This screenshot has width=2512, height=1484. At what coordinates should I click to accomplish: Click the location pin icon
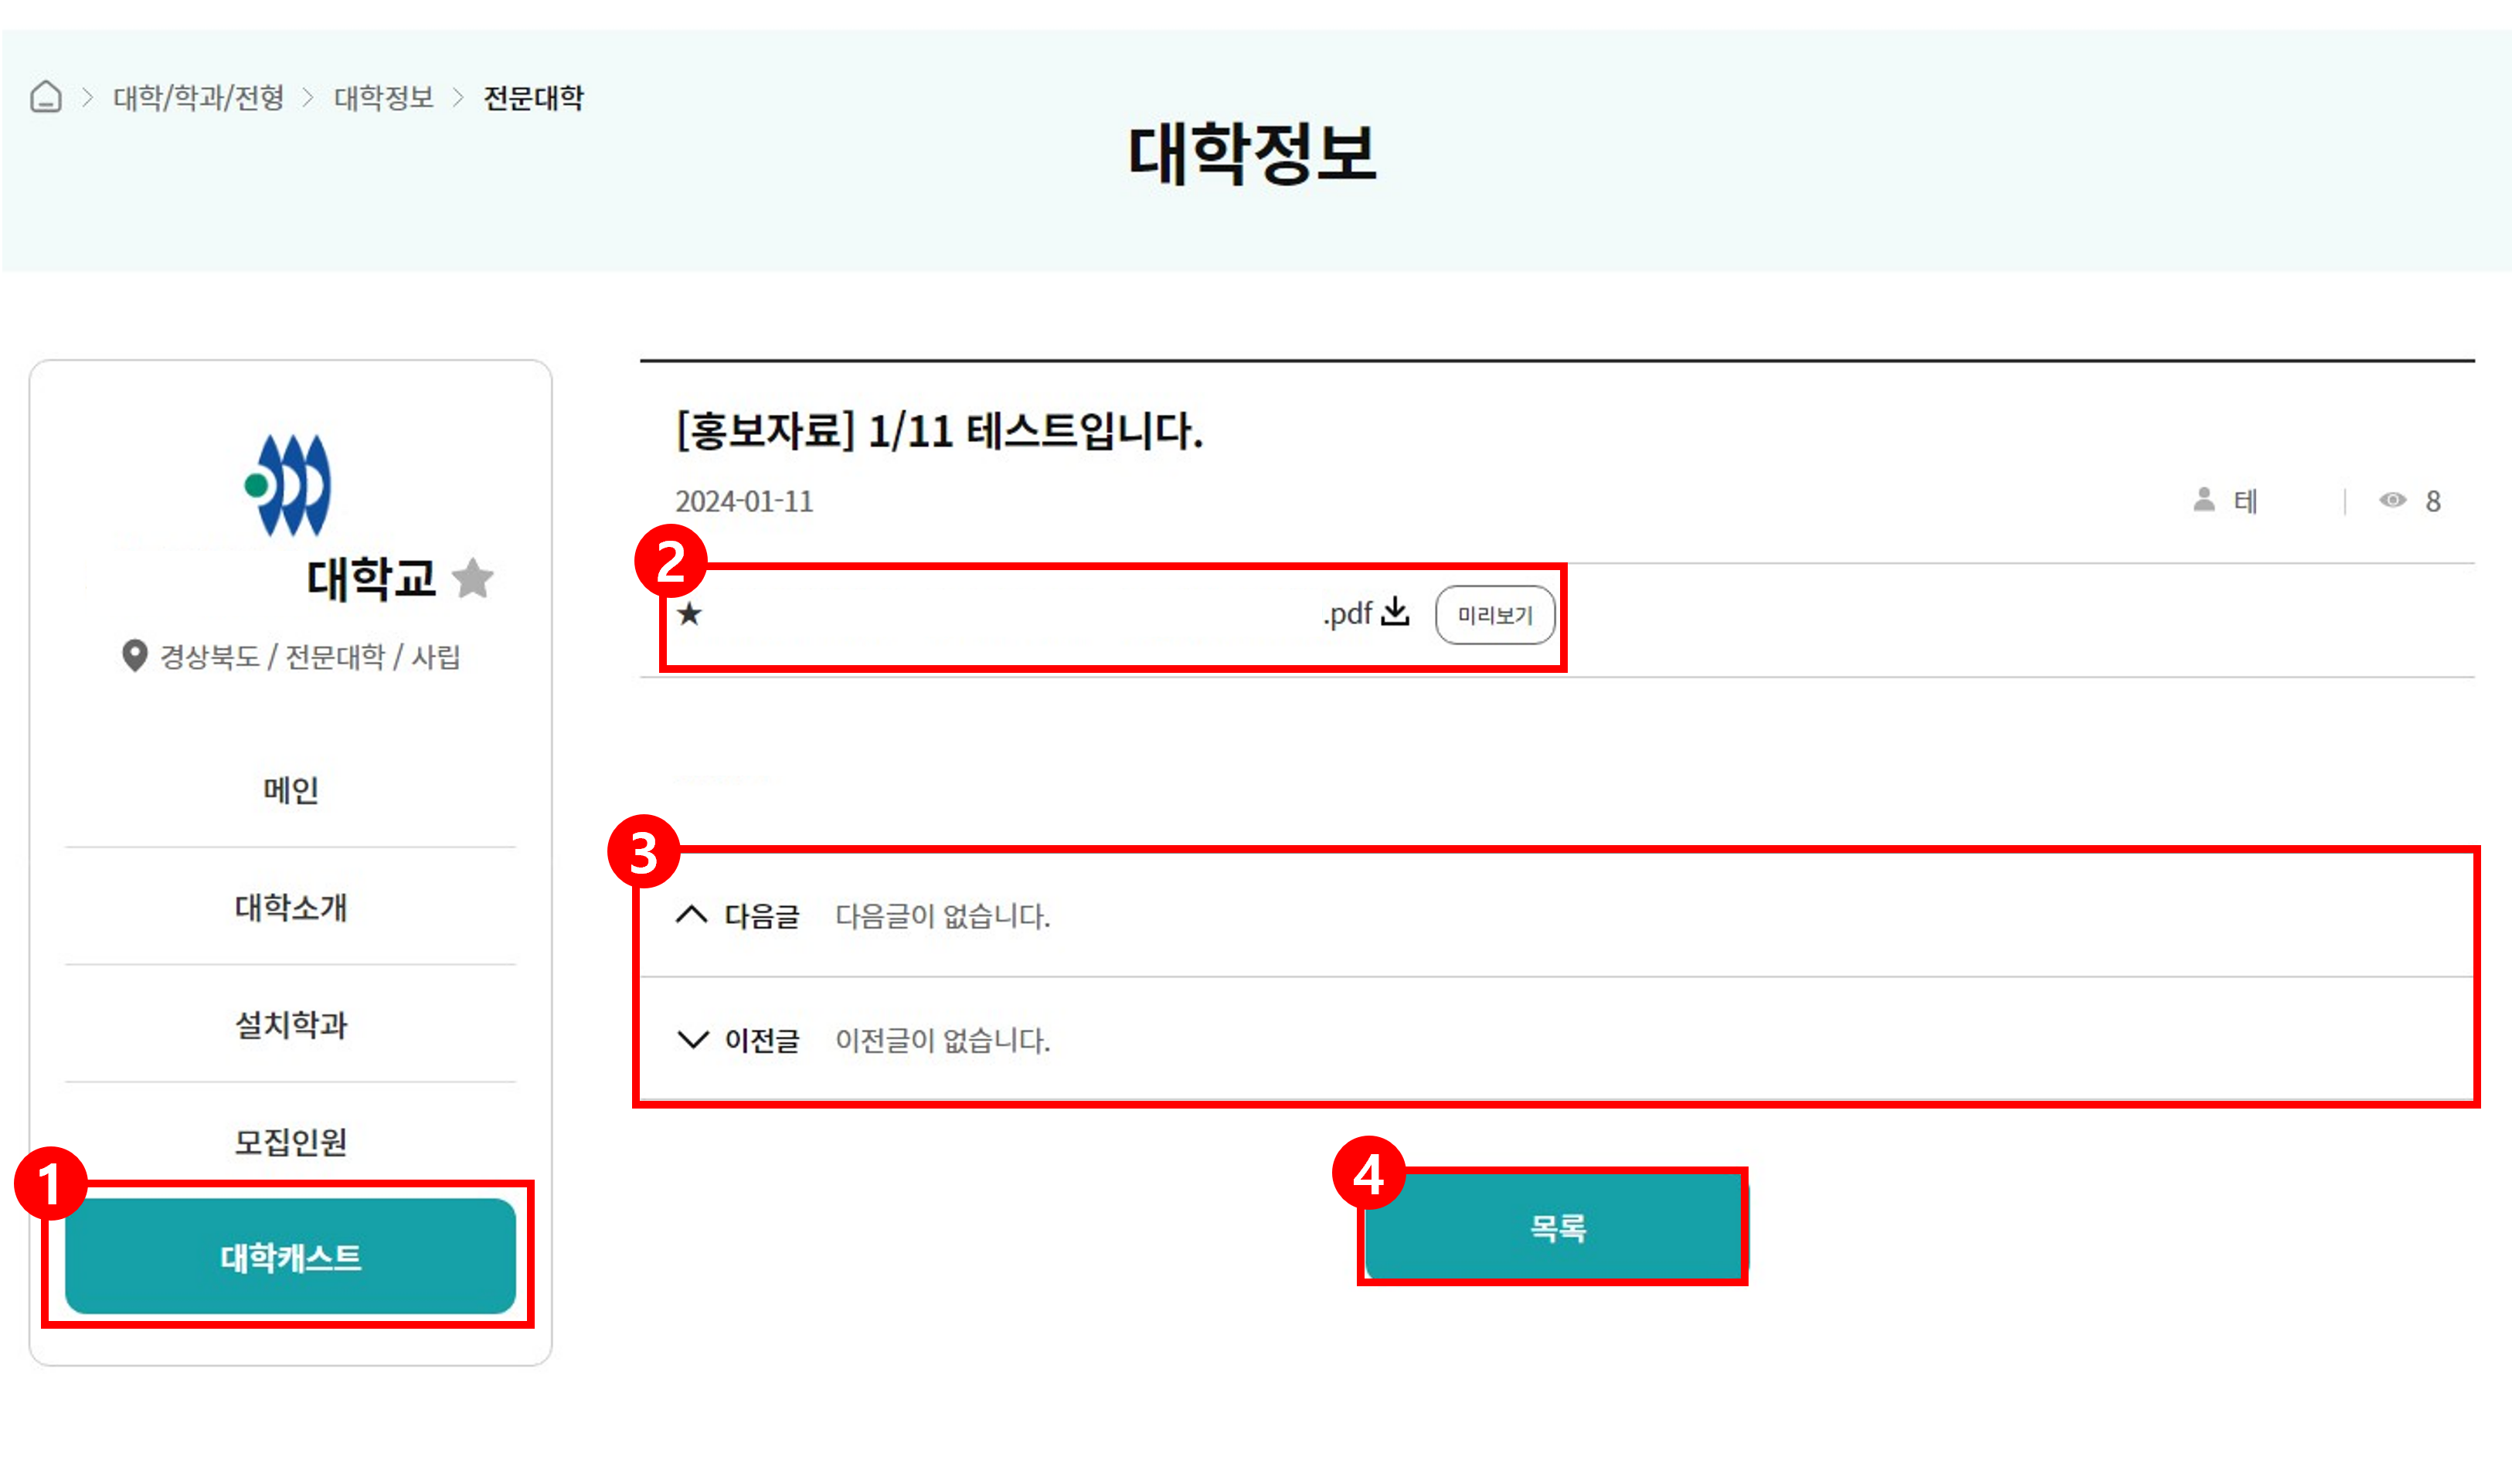(x=134, y=656)
